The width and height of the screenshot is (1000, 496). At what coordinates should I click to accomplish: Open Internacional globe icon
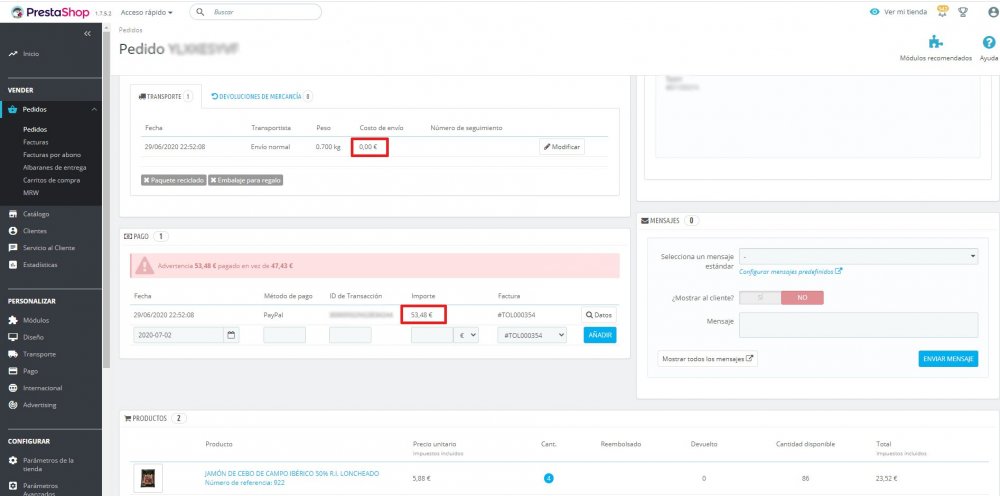coord(13,388)
